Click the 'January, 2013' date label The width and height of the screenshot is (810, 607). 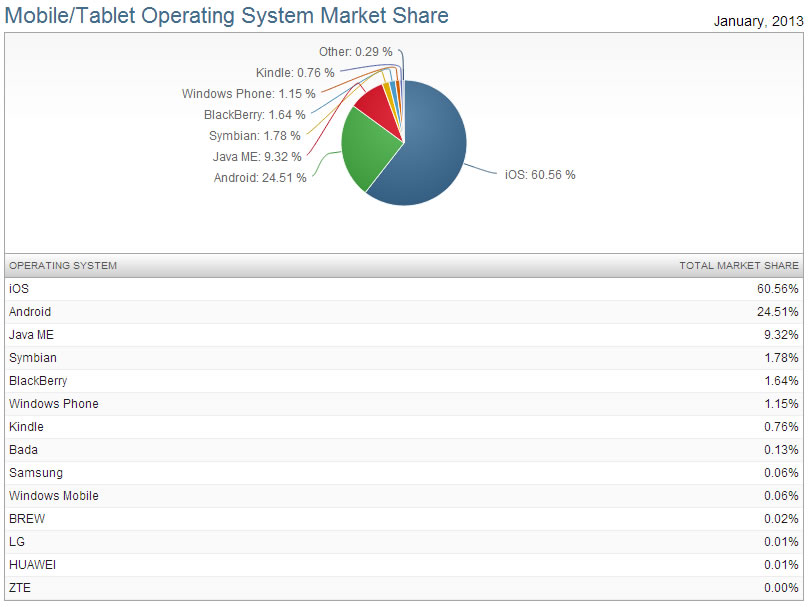point(758,21)
